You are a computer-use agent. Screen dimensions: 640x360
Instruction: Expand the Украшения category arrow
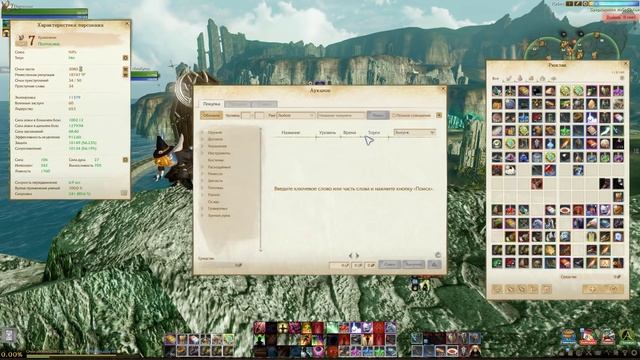click(202, 146)
